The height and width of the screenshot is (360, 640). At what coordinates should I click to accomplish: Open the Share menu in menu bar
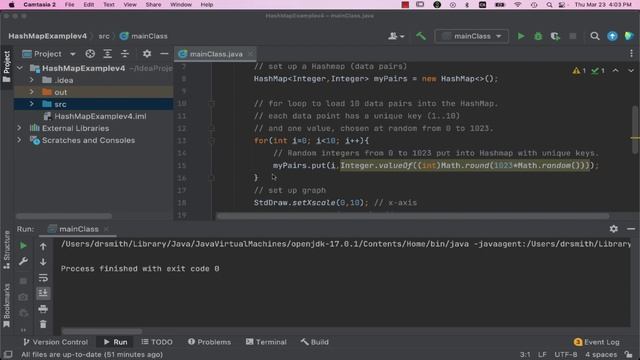click(x=153, y=4)
